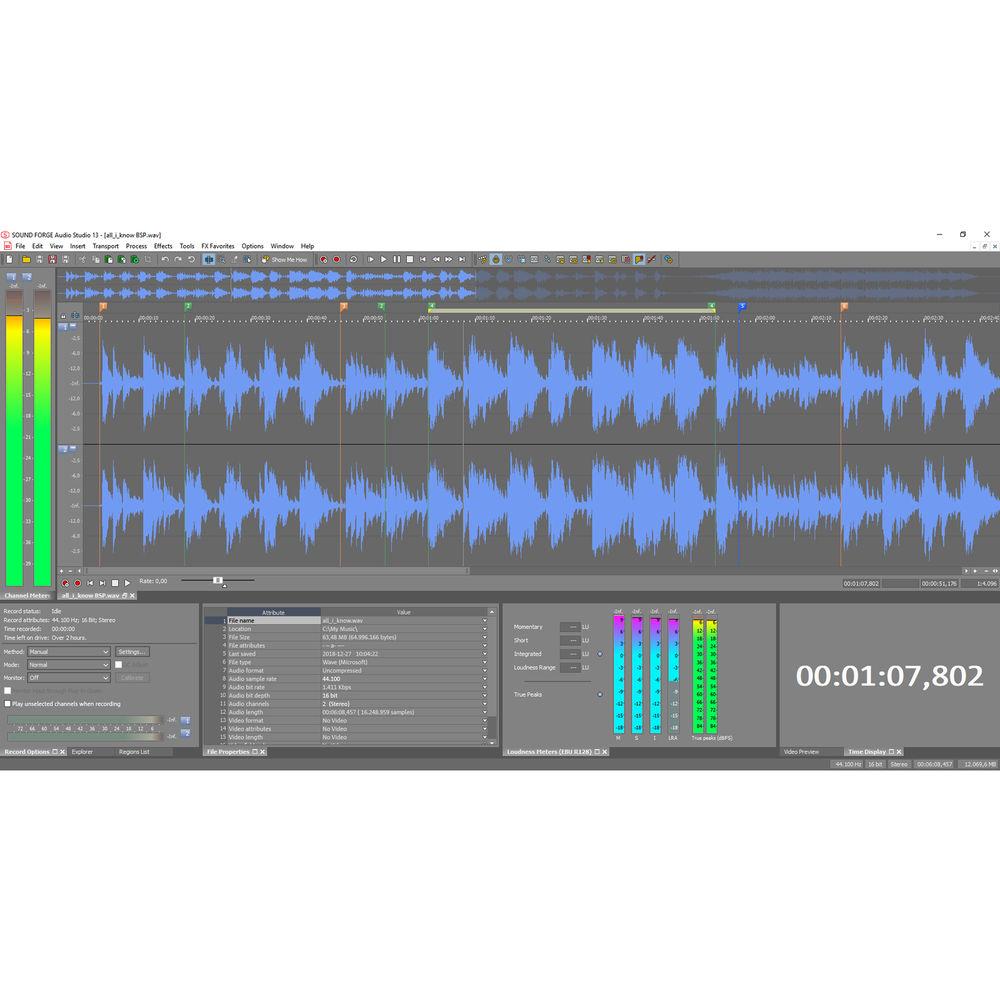Create a new file with the New icon
Screen dimensions: 1000x1000
pos(9,259)
